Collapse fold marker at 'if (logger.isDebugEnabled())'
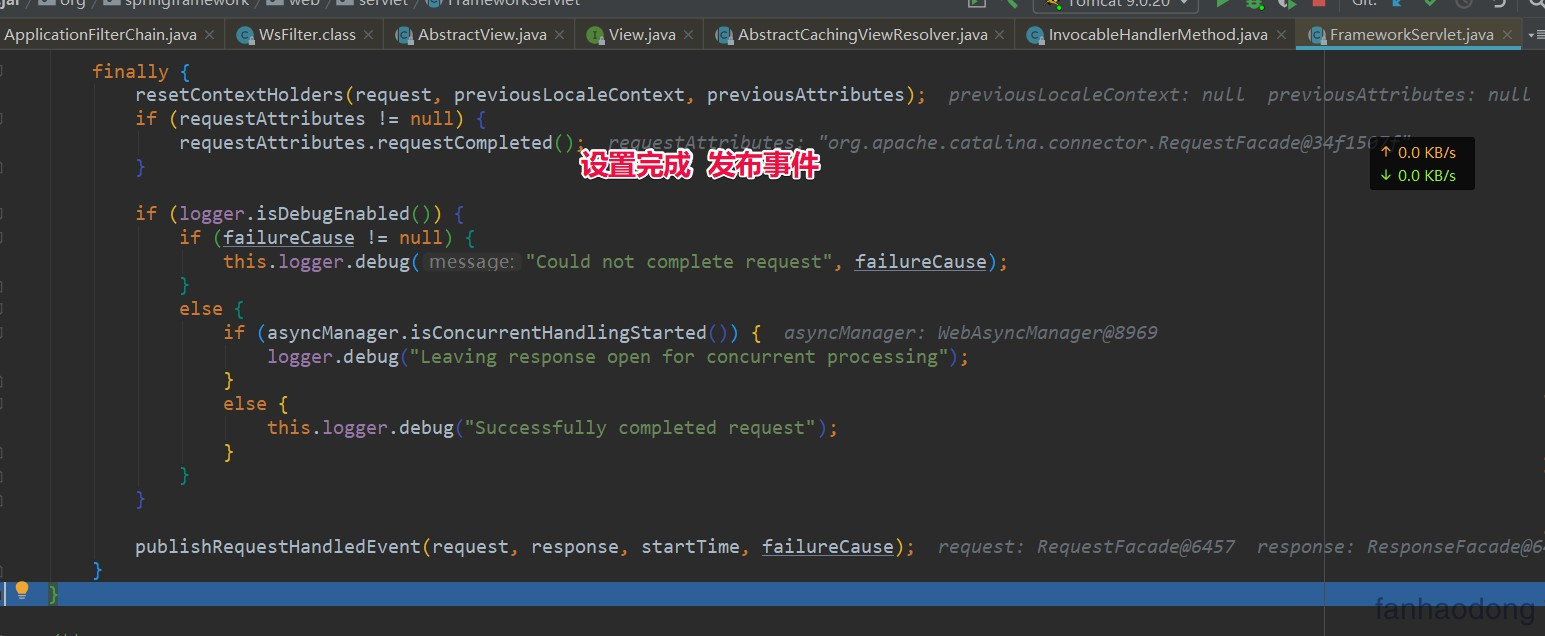Screen dimensions: 1545x636 3,214
